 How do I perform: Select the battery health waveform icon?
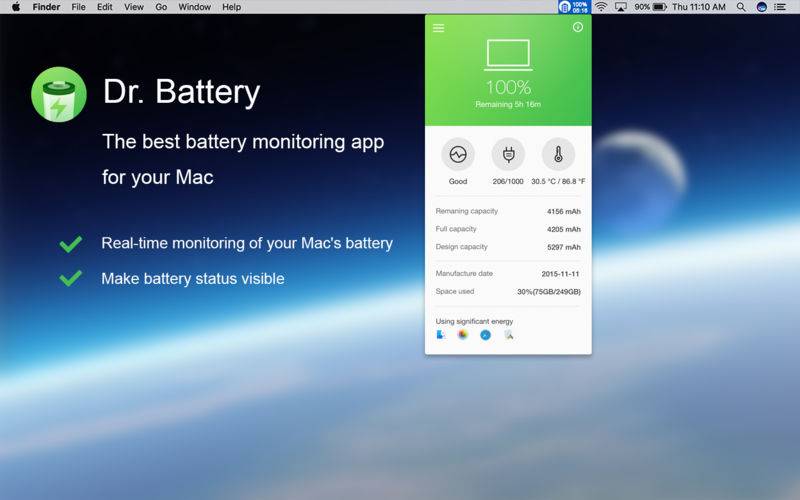click(x=458, y=154)
